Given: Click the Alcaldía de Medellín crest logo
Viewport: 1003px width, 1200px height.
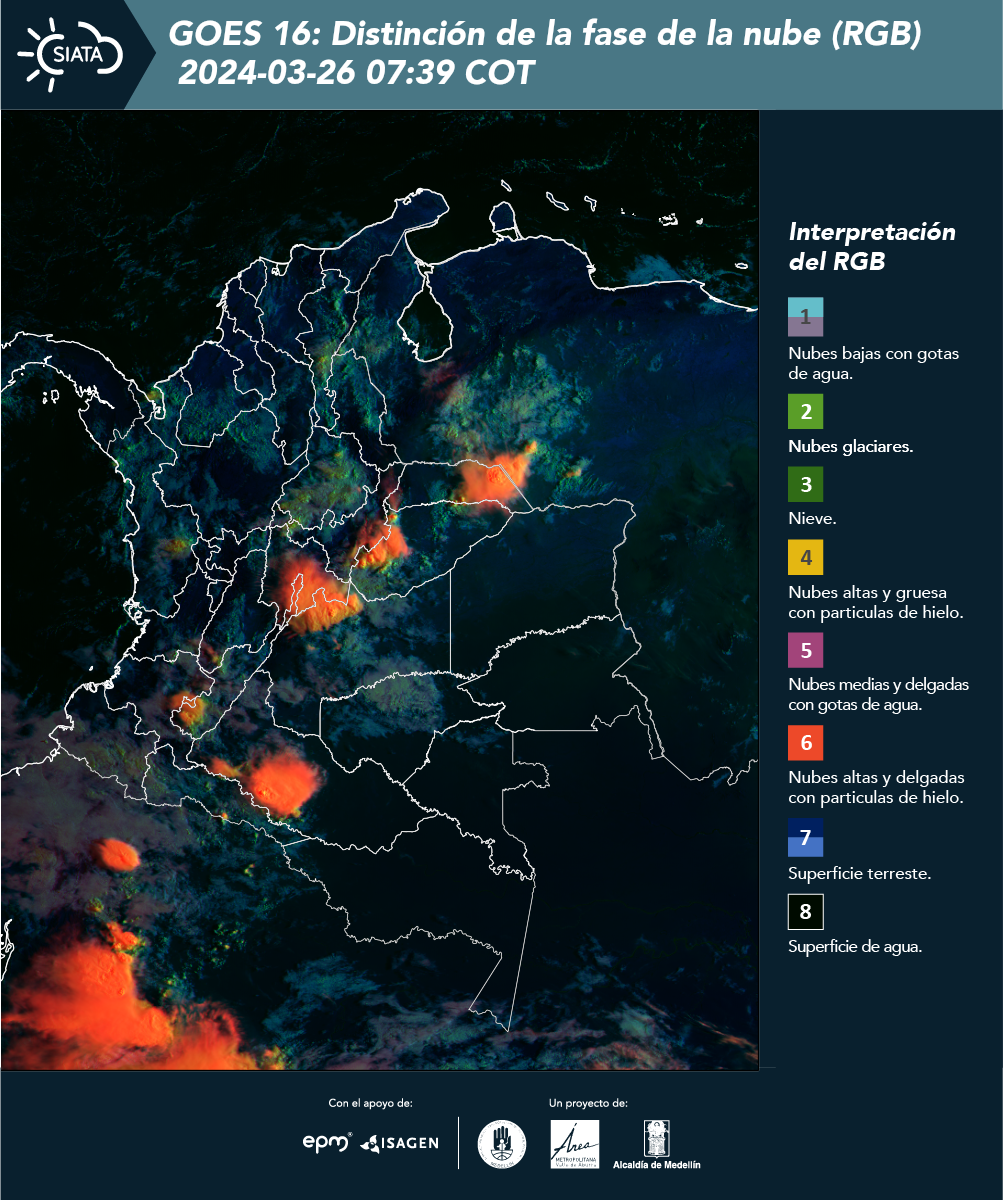Looking at the screenshot, I should (x=656, y=1144).
